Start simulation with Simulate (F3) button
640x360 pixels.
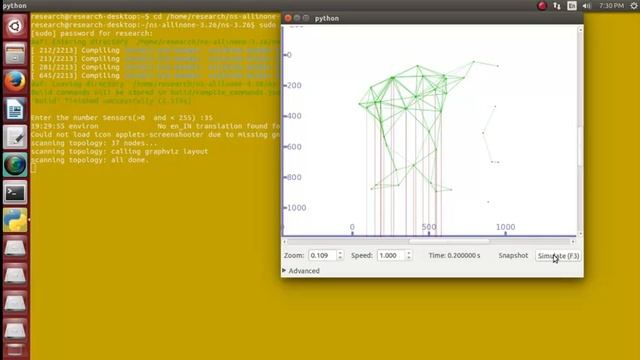tap(558, 256)
